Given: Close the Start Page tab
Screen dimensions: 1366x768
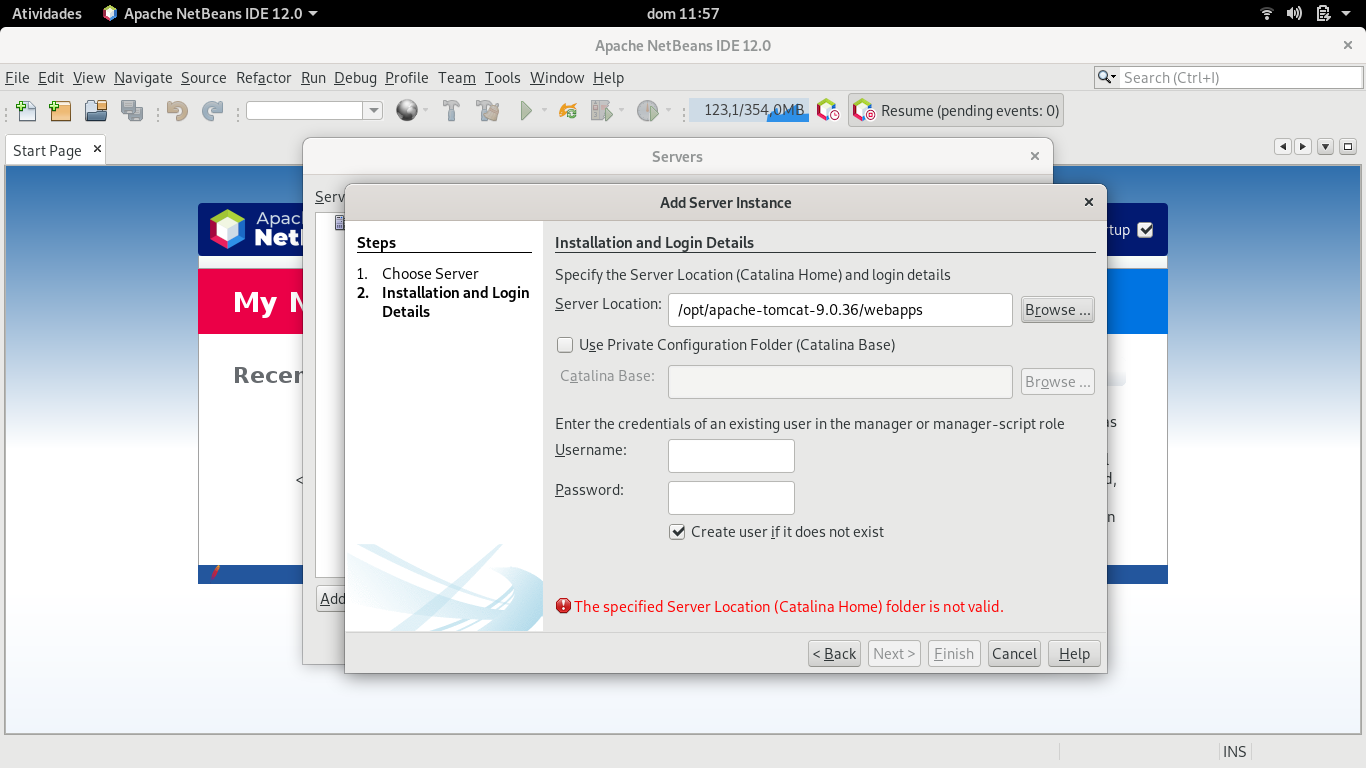Looking at the screenshot, I should (97, 149).
